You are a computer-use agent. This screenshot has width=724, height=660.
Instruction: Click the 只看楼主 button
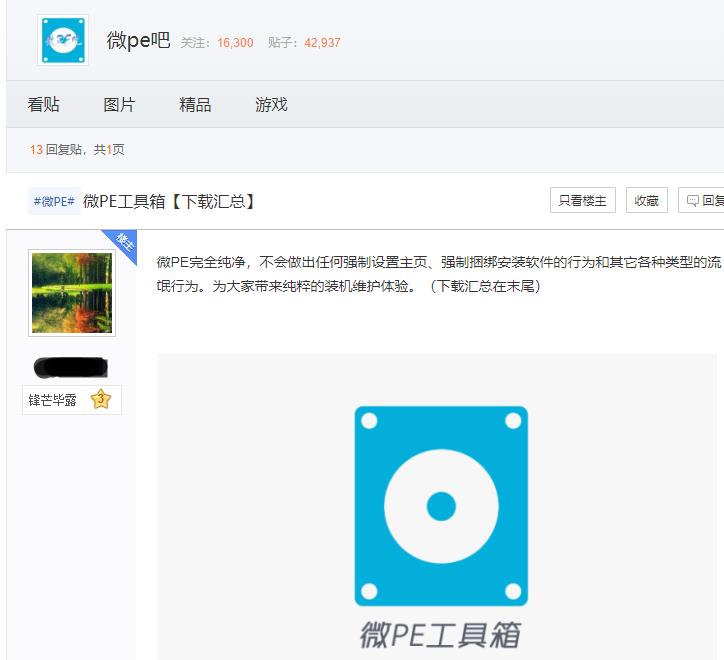click(583, 200)
